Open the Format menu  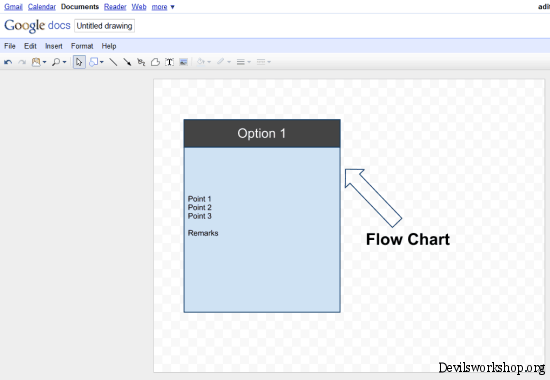pos(82,46)
